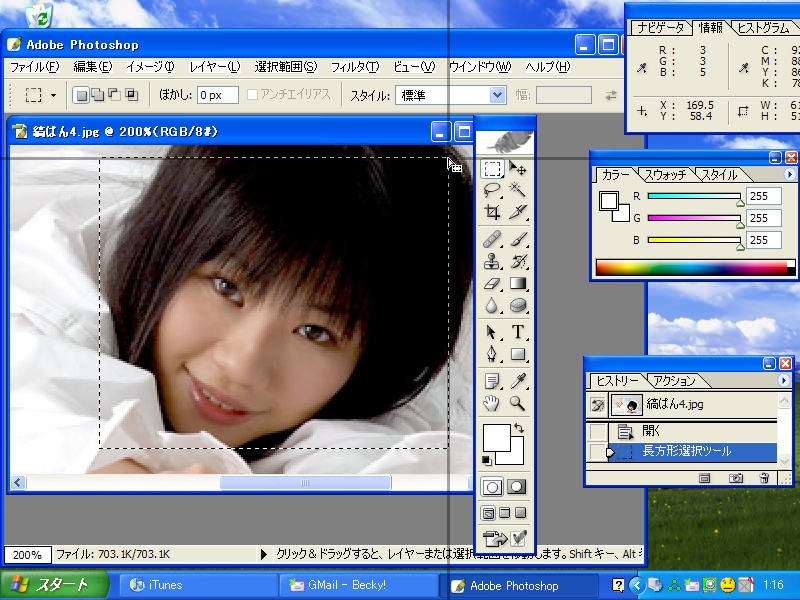The image size is (800, 600).
Task: Select the Zoom tool
Action: pyautogui.click(x=518, y=403)
